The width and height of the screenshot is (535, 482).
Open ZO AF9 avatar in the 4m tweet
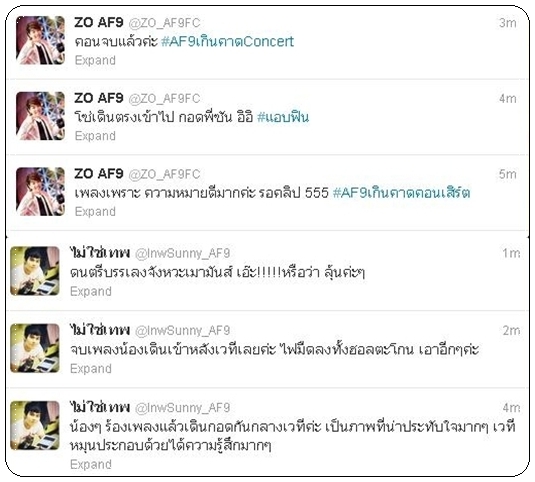[x=40, y=116]
